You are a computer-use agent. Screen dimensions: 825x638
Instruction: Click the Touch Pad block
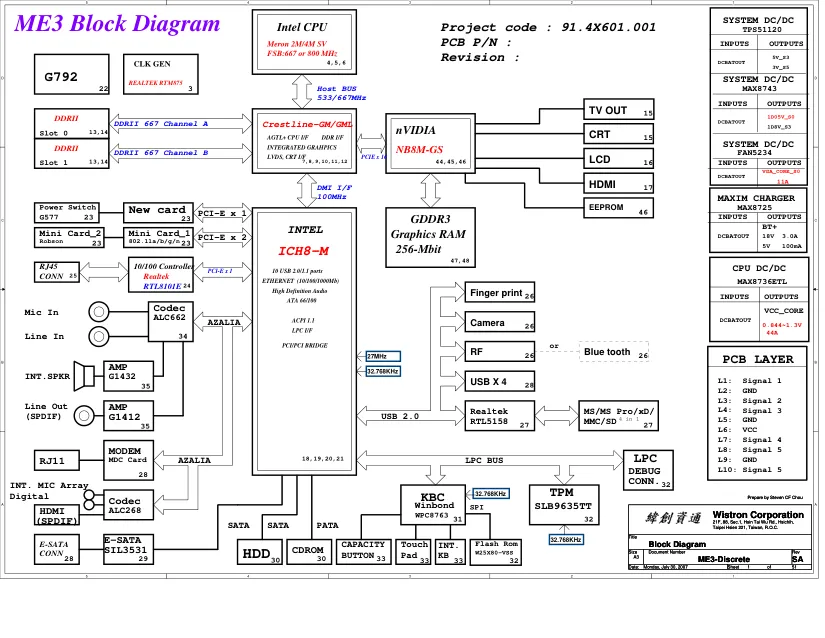[413, 552]
